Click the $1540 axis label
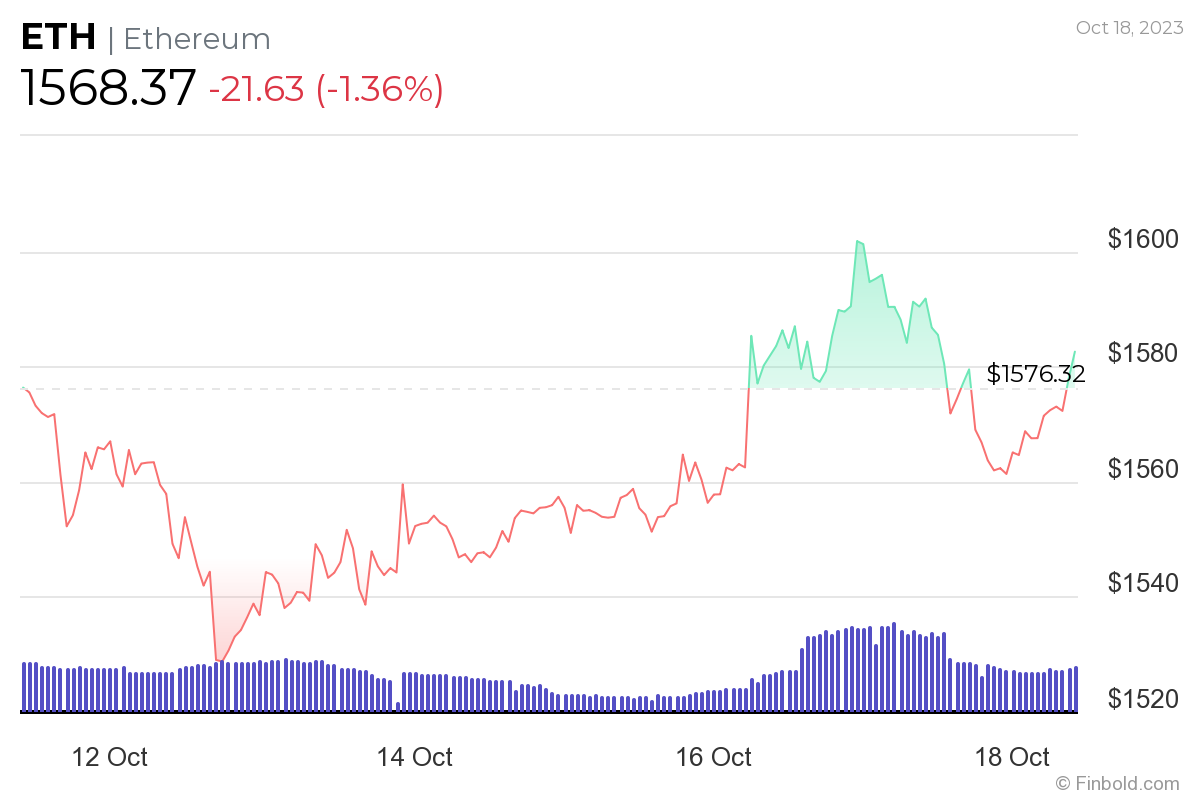This screenshot has width=1200, height=800. 1142,583
